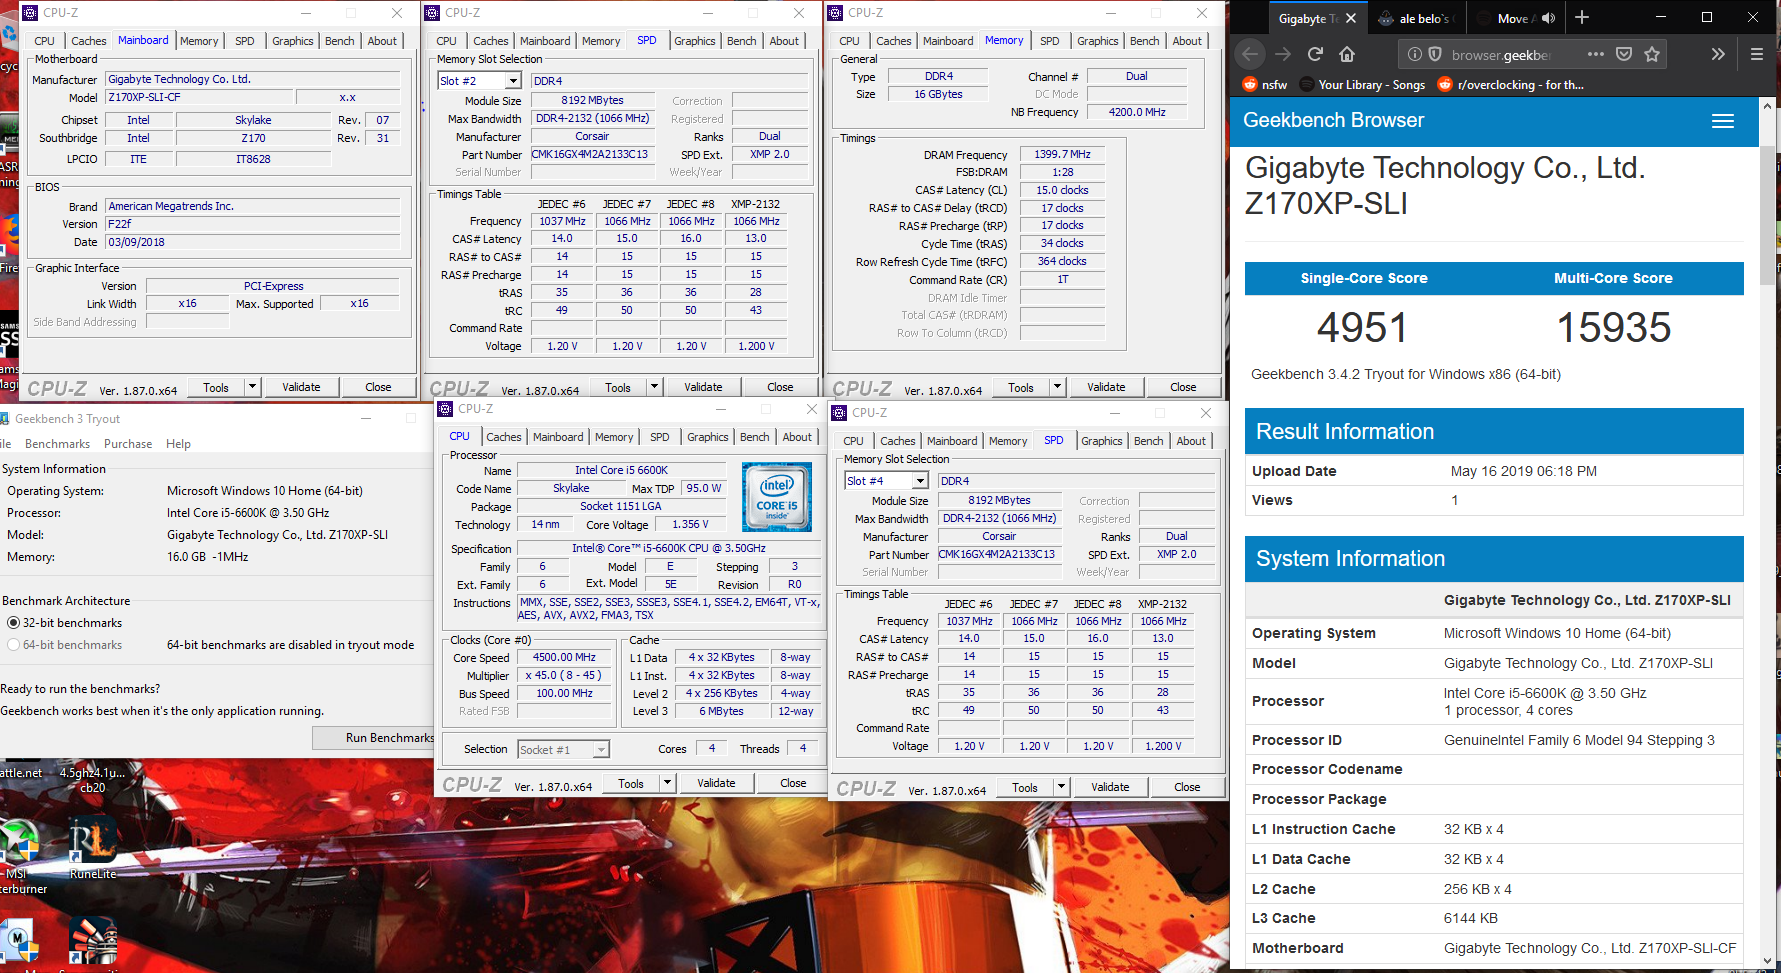Click Close in Slot #2 SPD window
The height and width of the screenshot is (973, 1781).
[x=780, y=387]
